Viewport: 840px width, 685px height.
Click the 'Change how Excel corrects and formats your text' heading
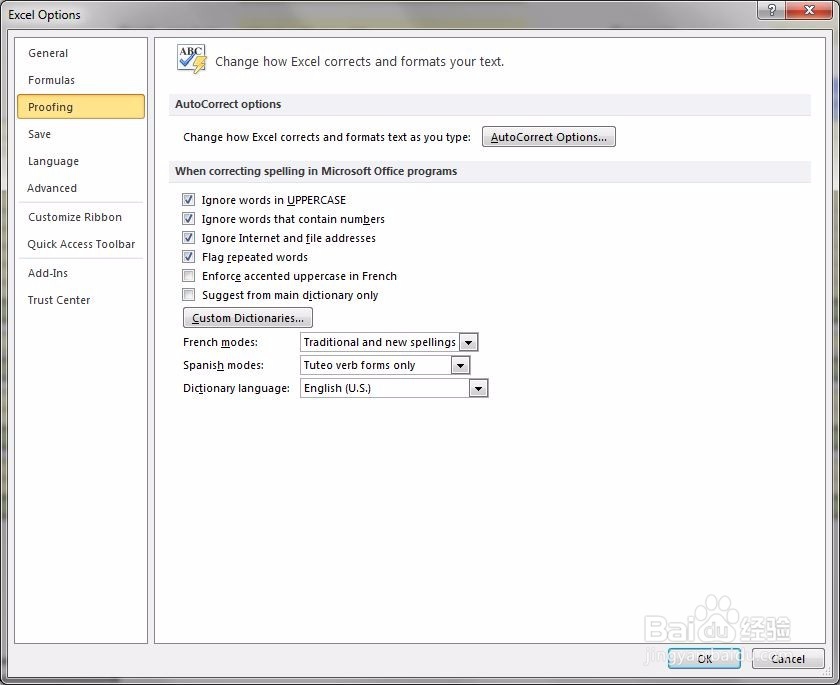359,62
